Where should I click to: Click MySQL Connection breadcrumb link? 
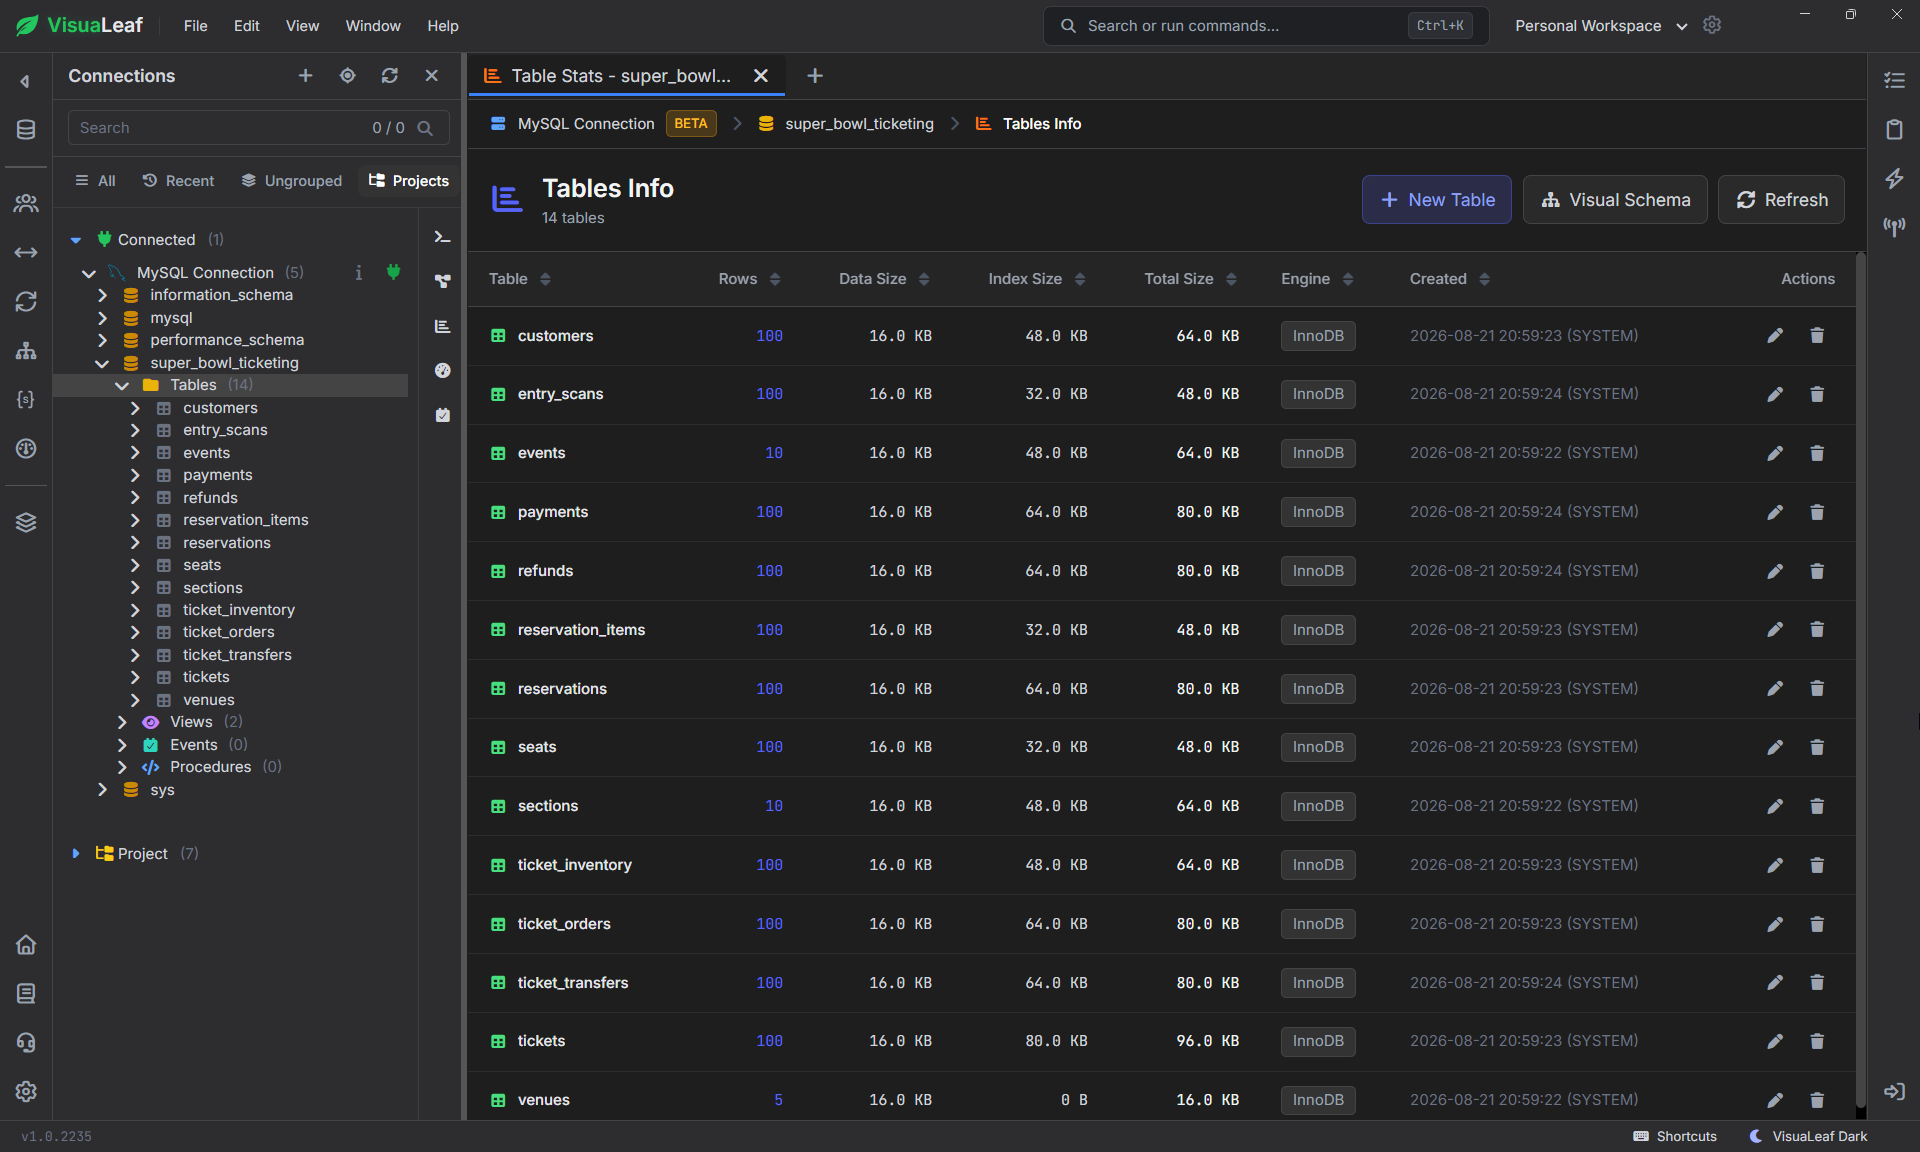pos(586,124)
